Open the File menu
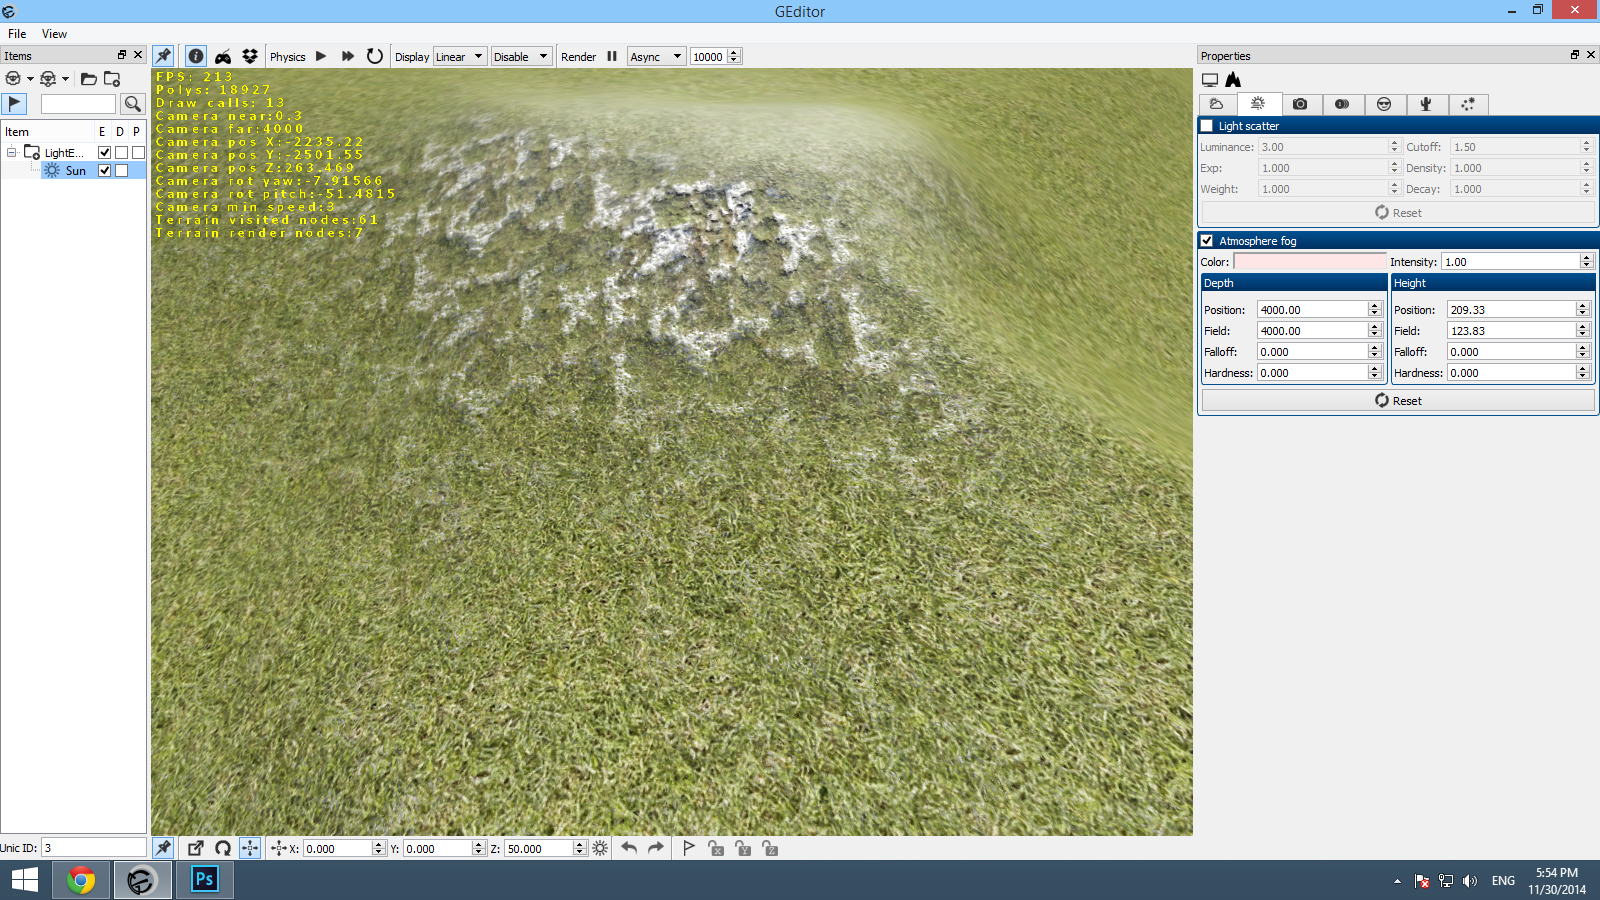Viewport: 1600px width, 900px height. click(17, 34)
